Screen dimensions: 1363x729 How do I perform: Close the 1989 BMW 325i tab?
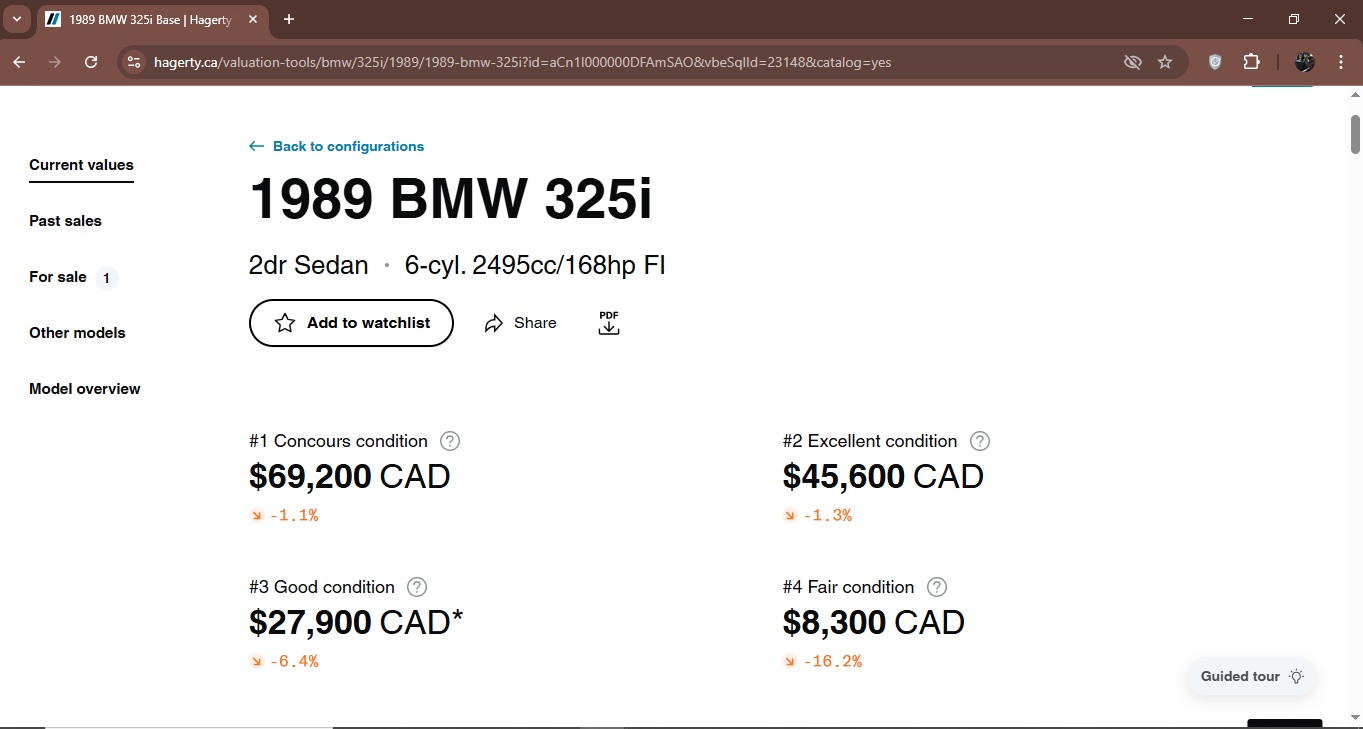click(x=252, y=19)
